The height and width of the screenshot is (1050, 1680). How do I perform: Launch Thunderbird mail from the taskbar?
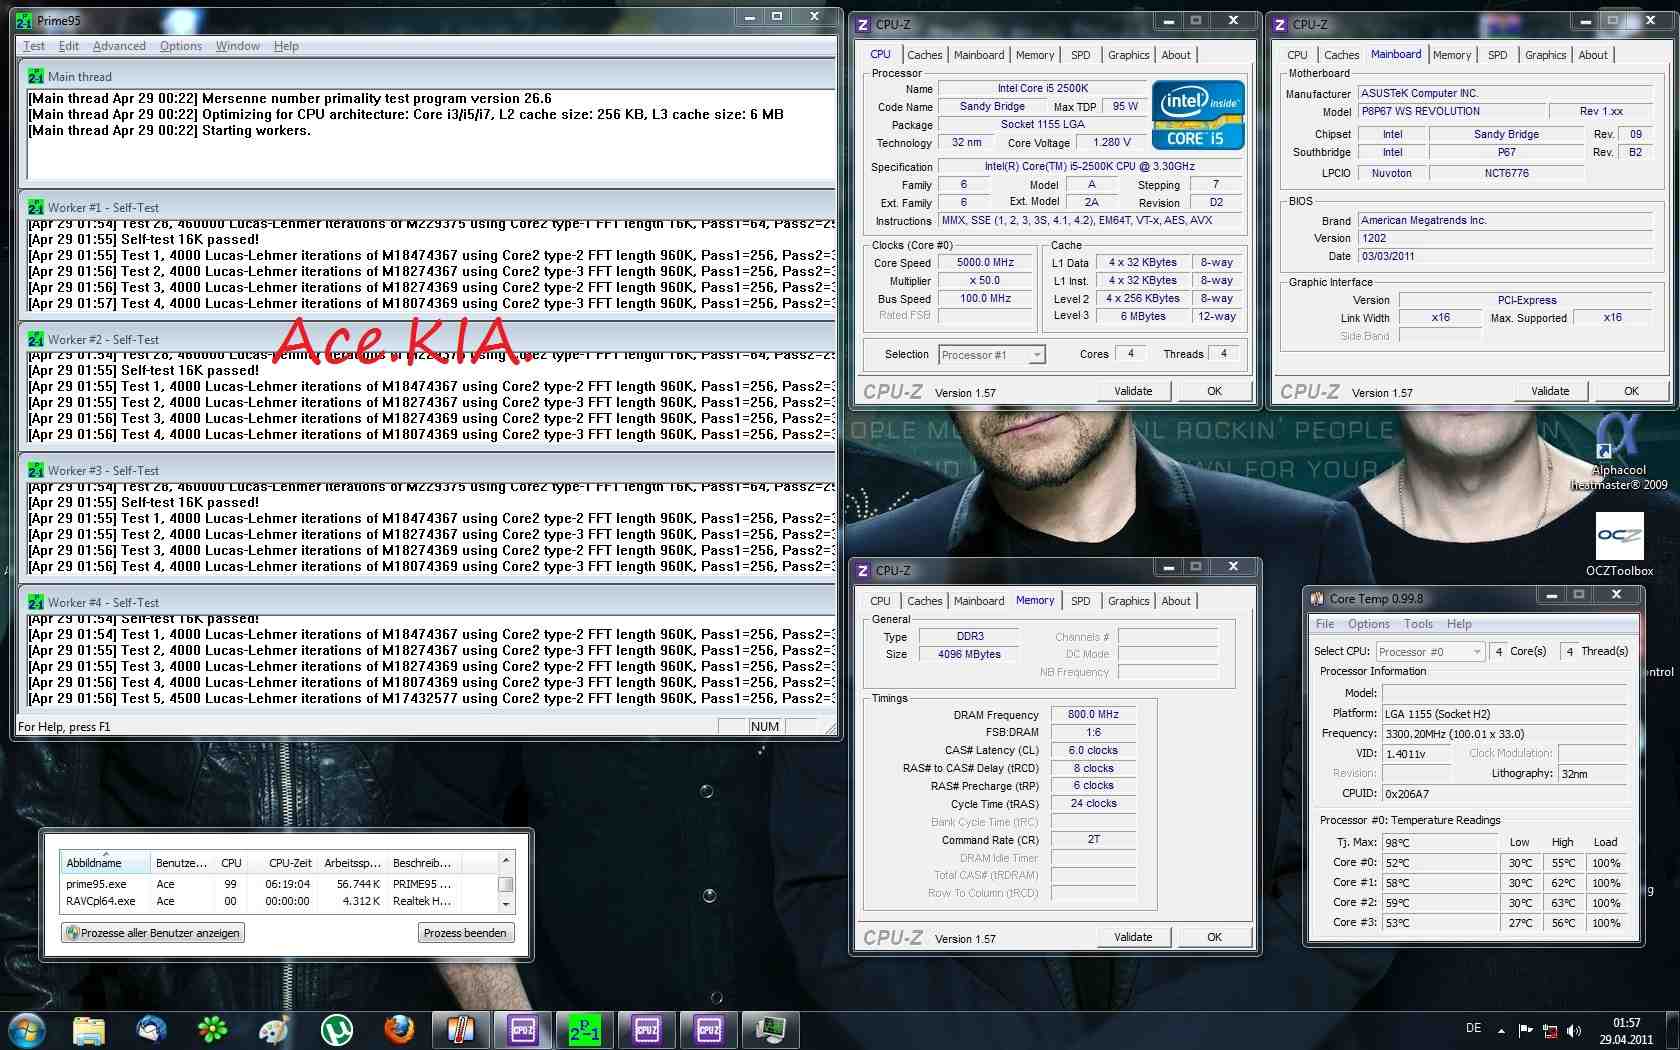pyautogui.click(x=151, y=1029)
